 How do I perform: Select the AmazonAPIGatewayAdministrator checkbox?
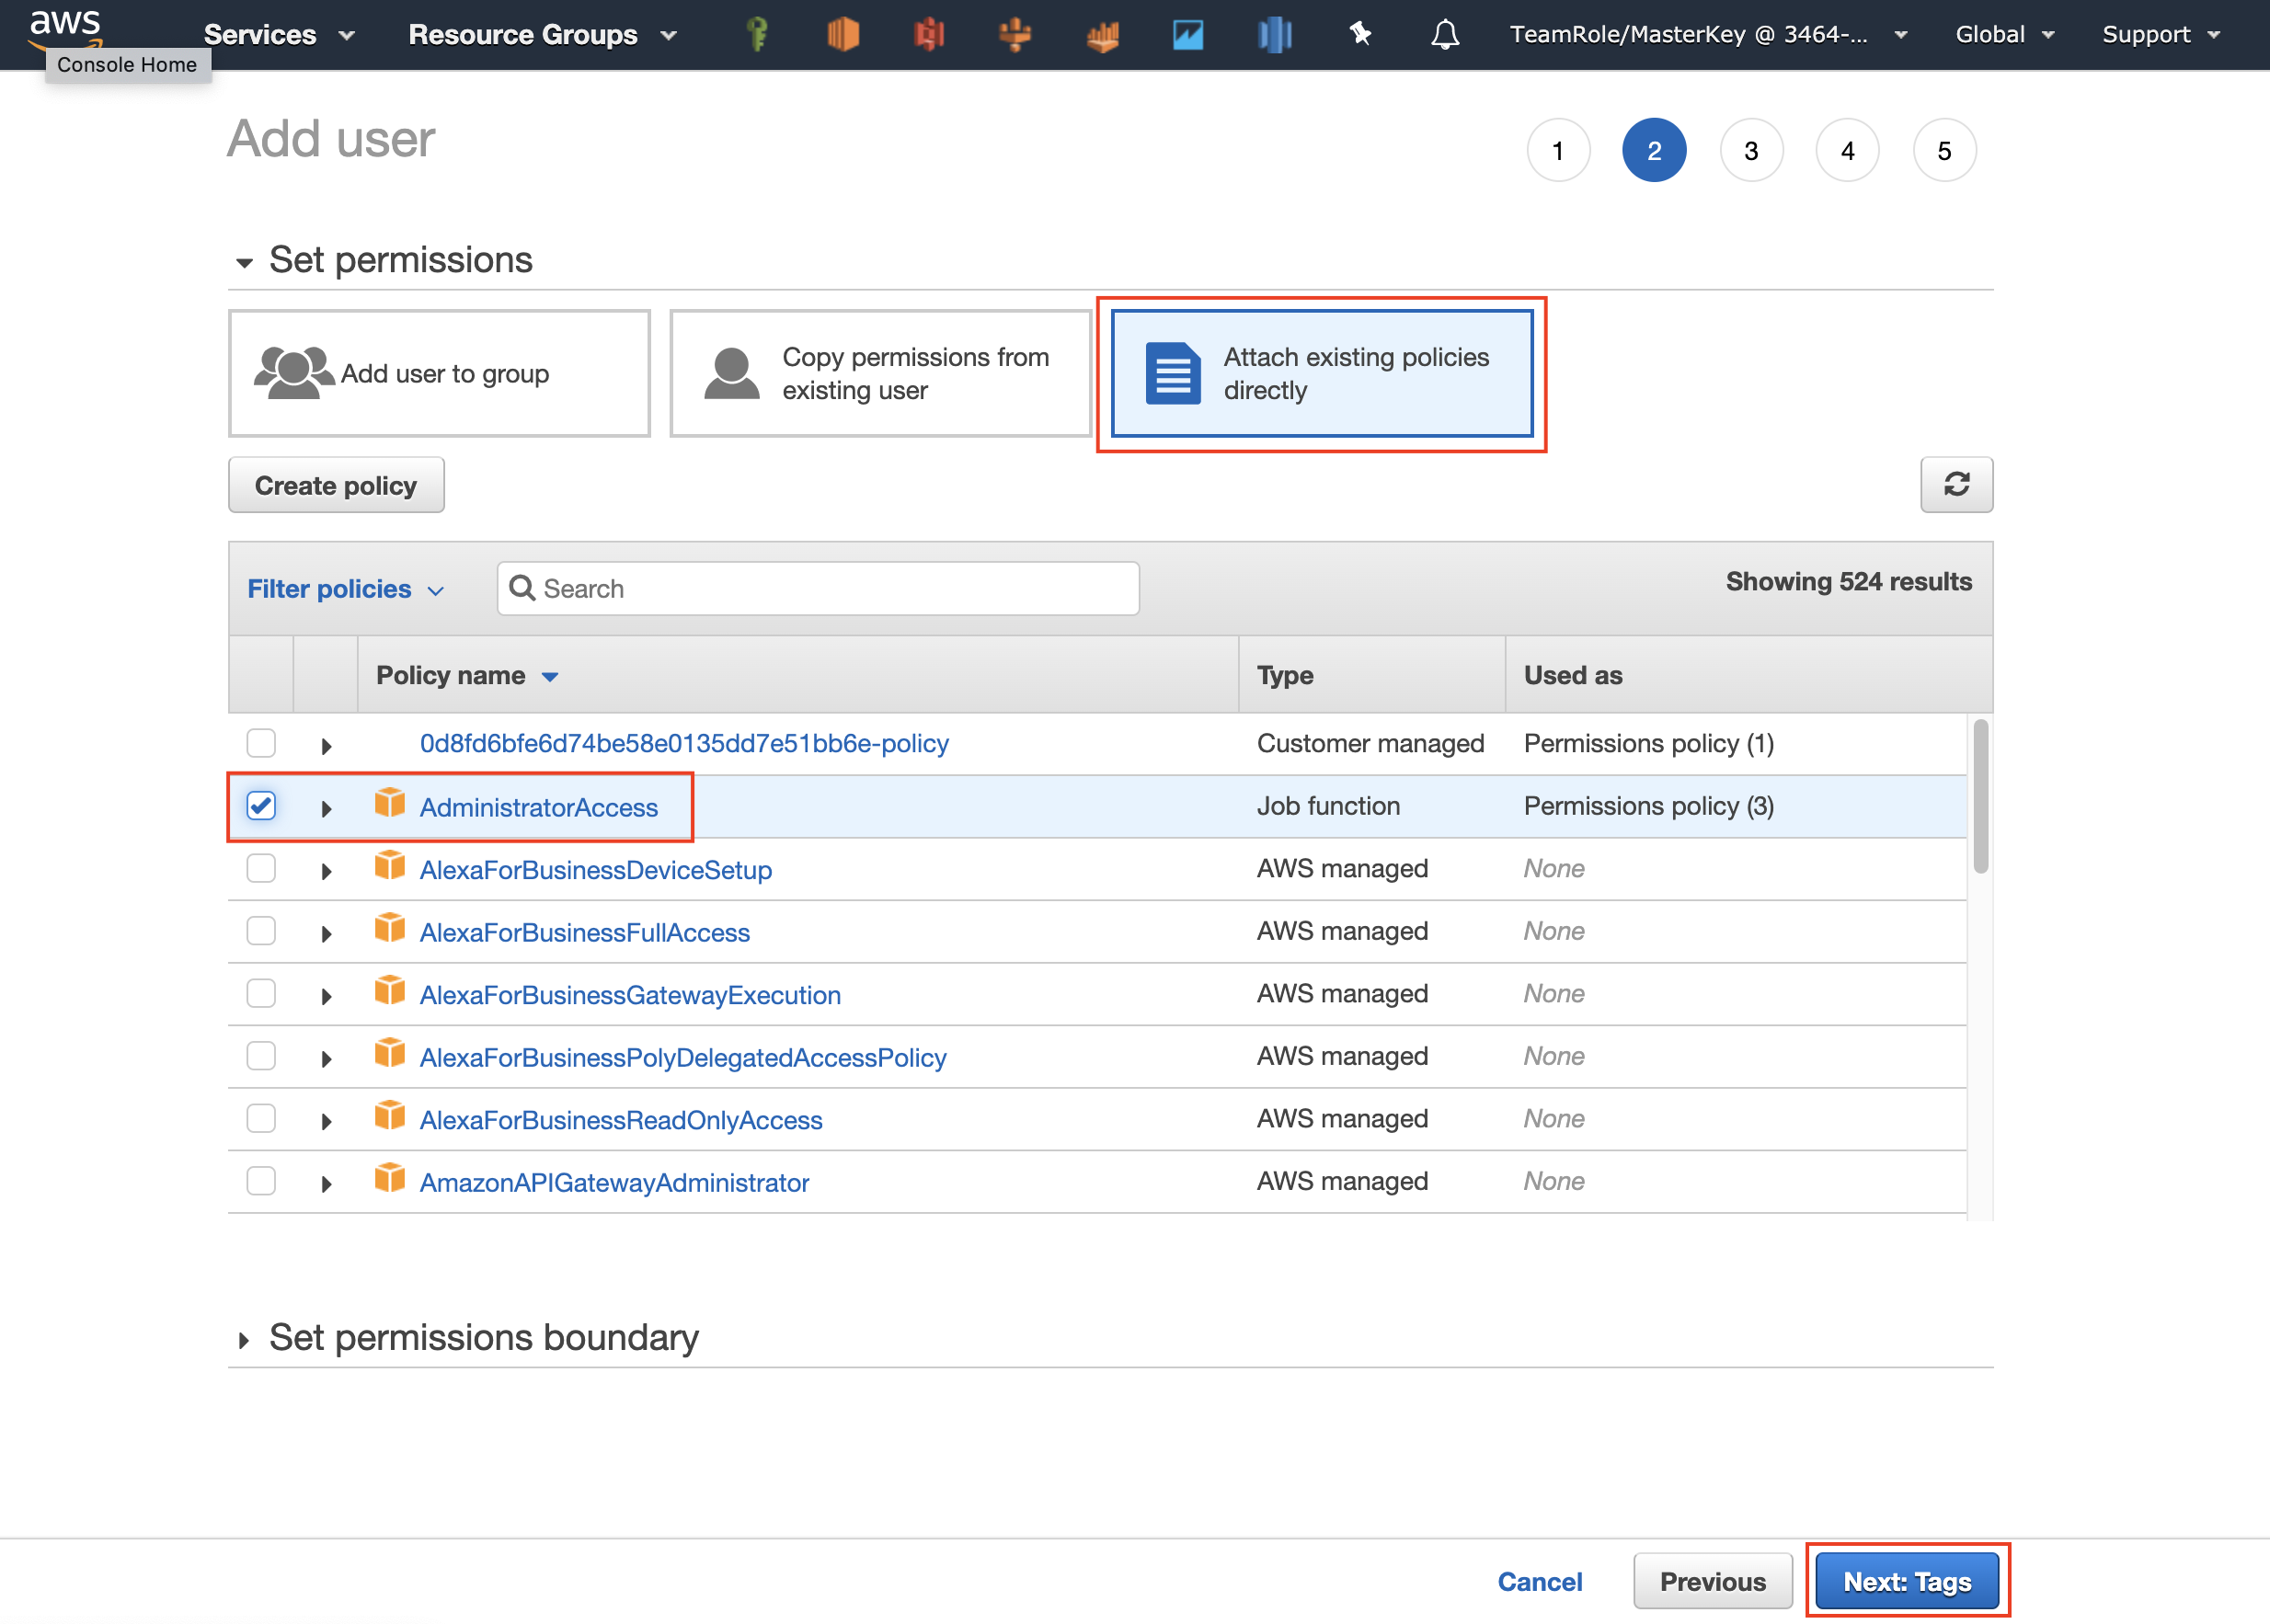(261, 1181)
